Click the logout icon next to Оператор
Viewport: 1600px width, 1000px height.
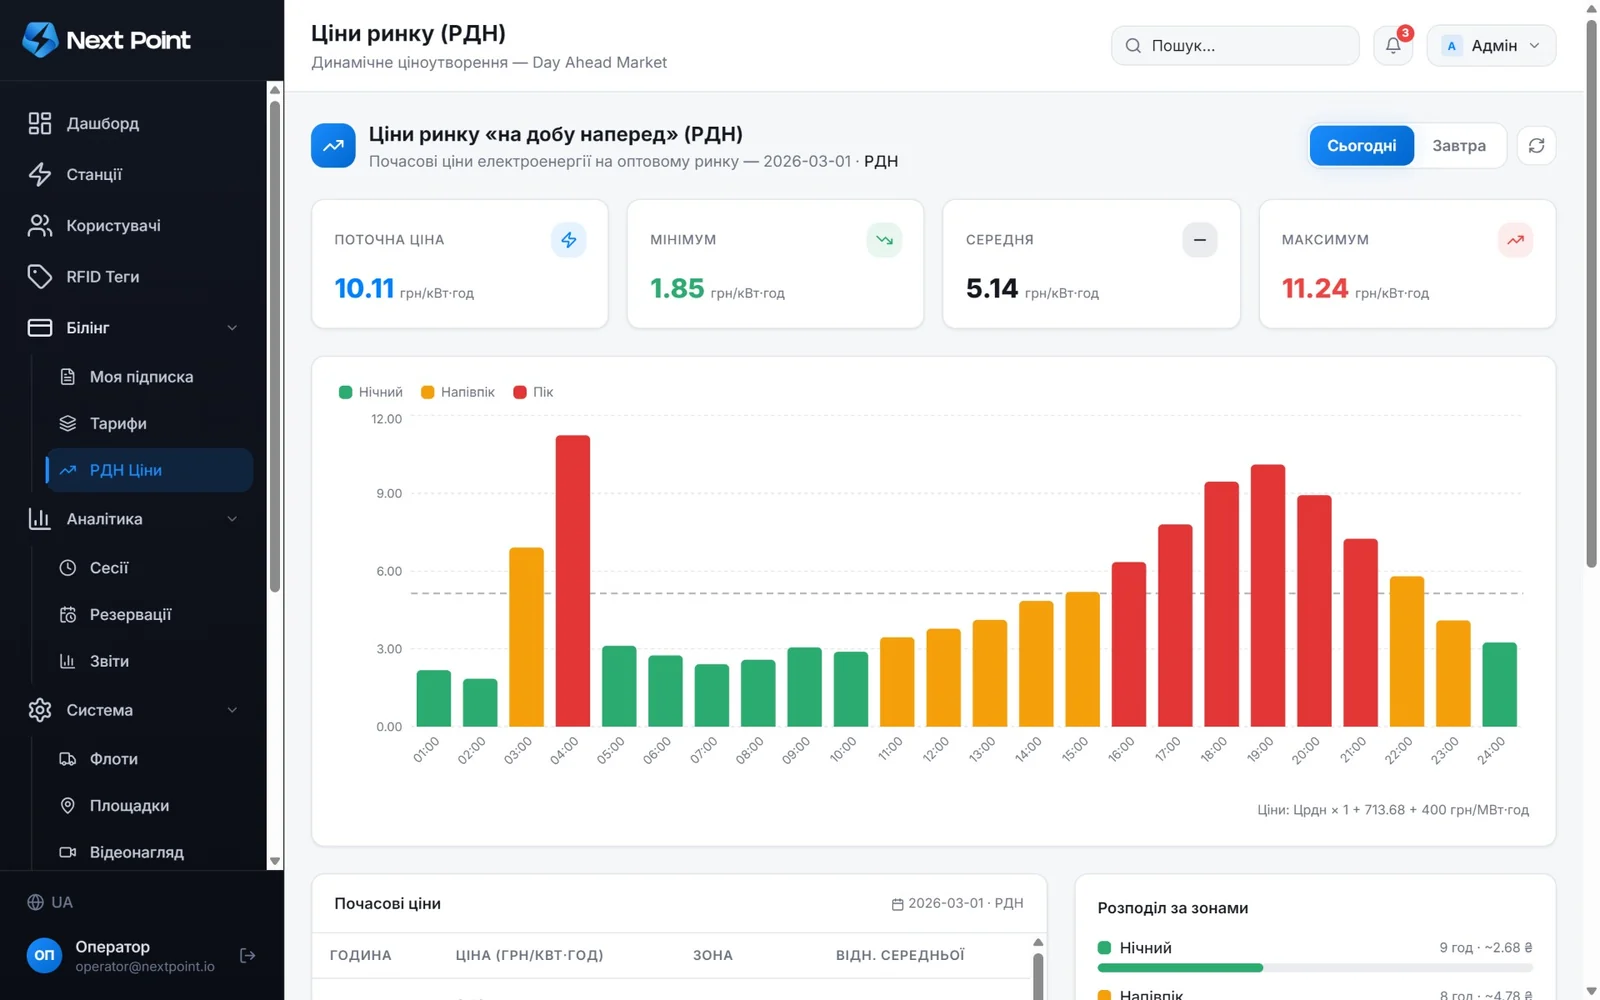pyautogui.click(x=248, y=956)
